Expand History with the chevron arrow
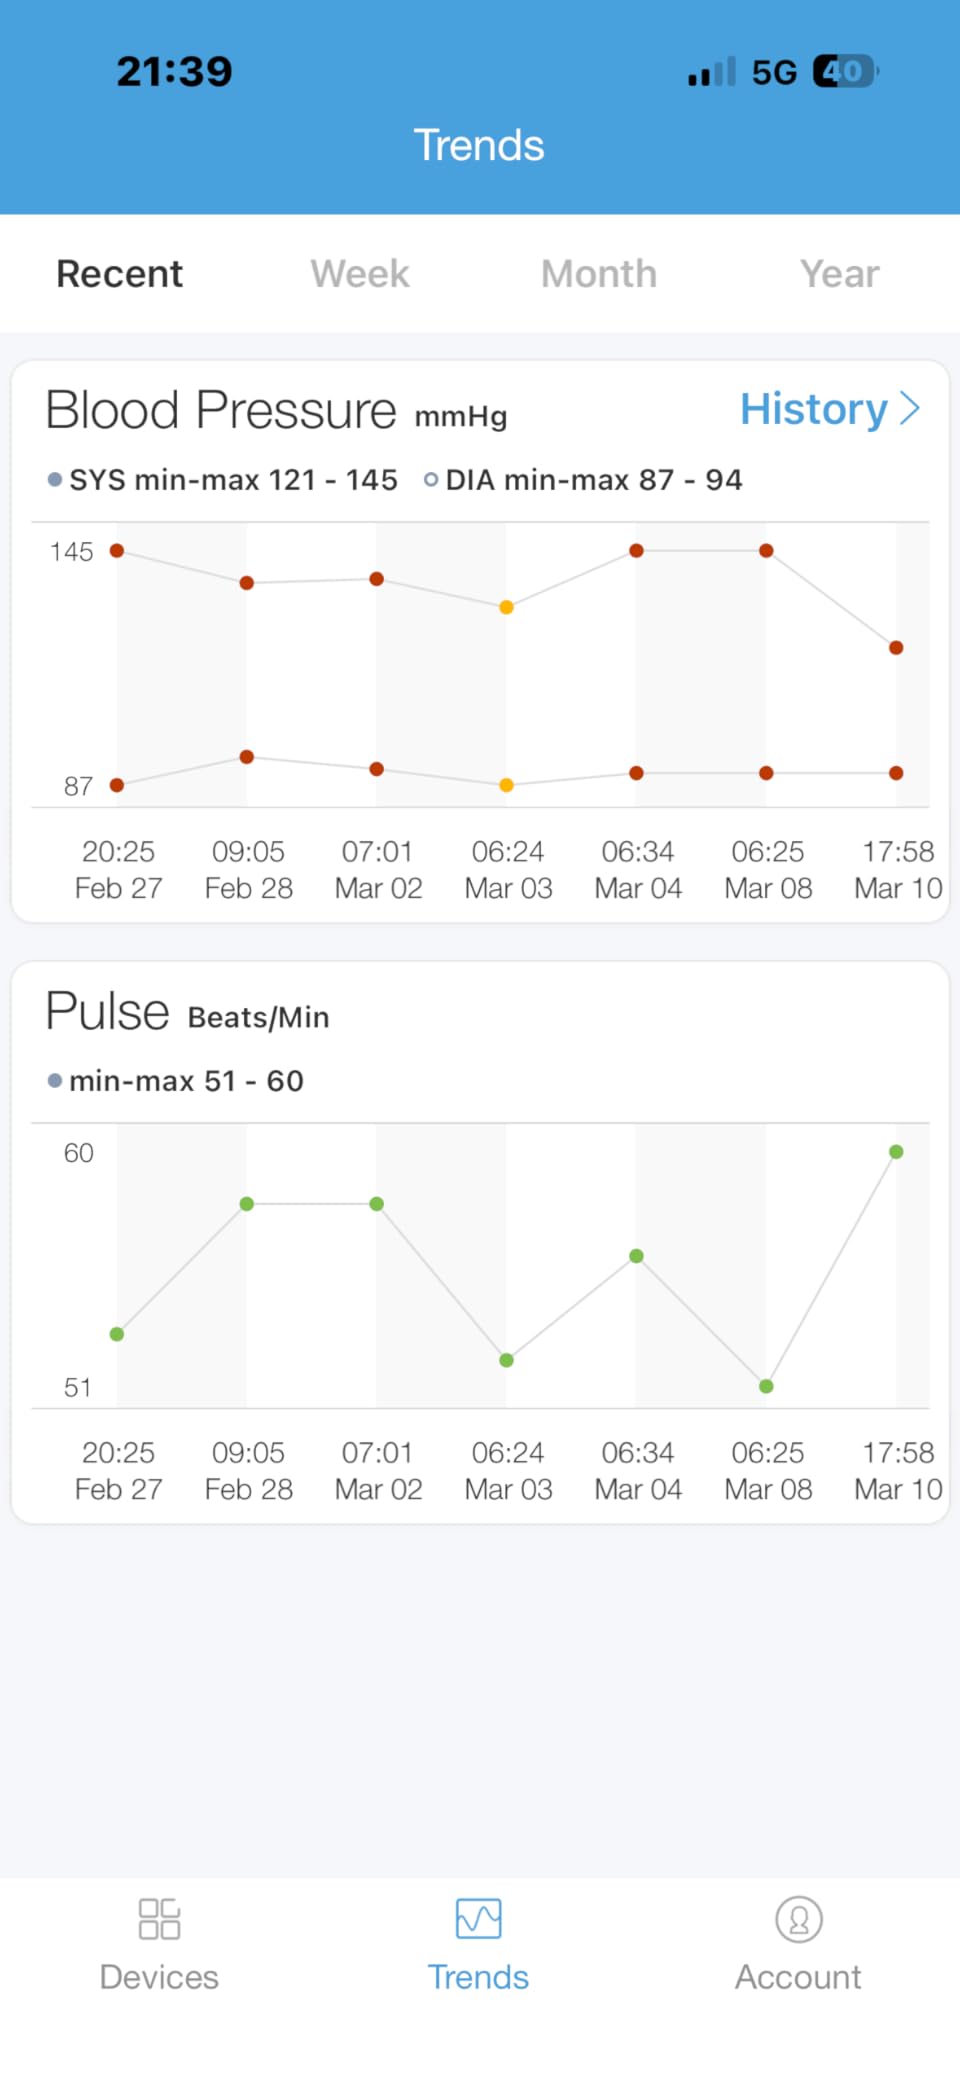 click(910, 408)
